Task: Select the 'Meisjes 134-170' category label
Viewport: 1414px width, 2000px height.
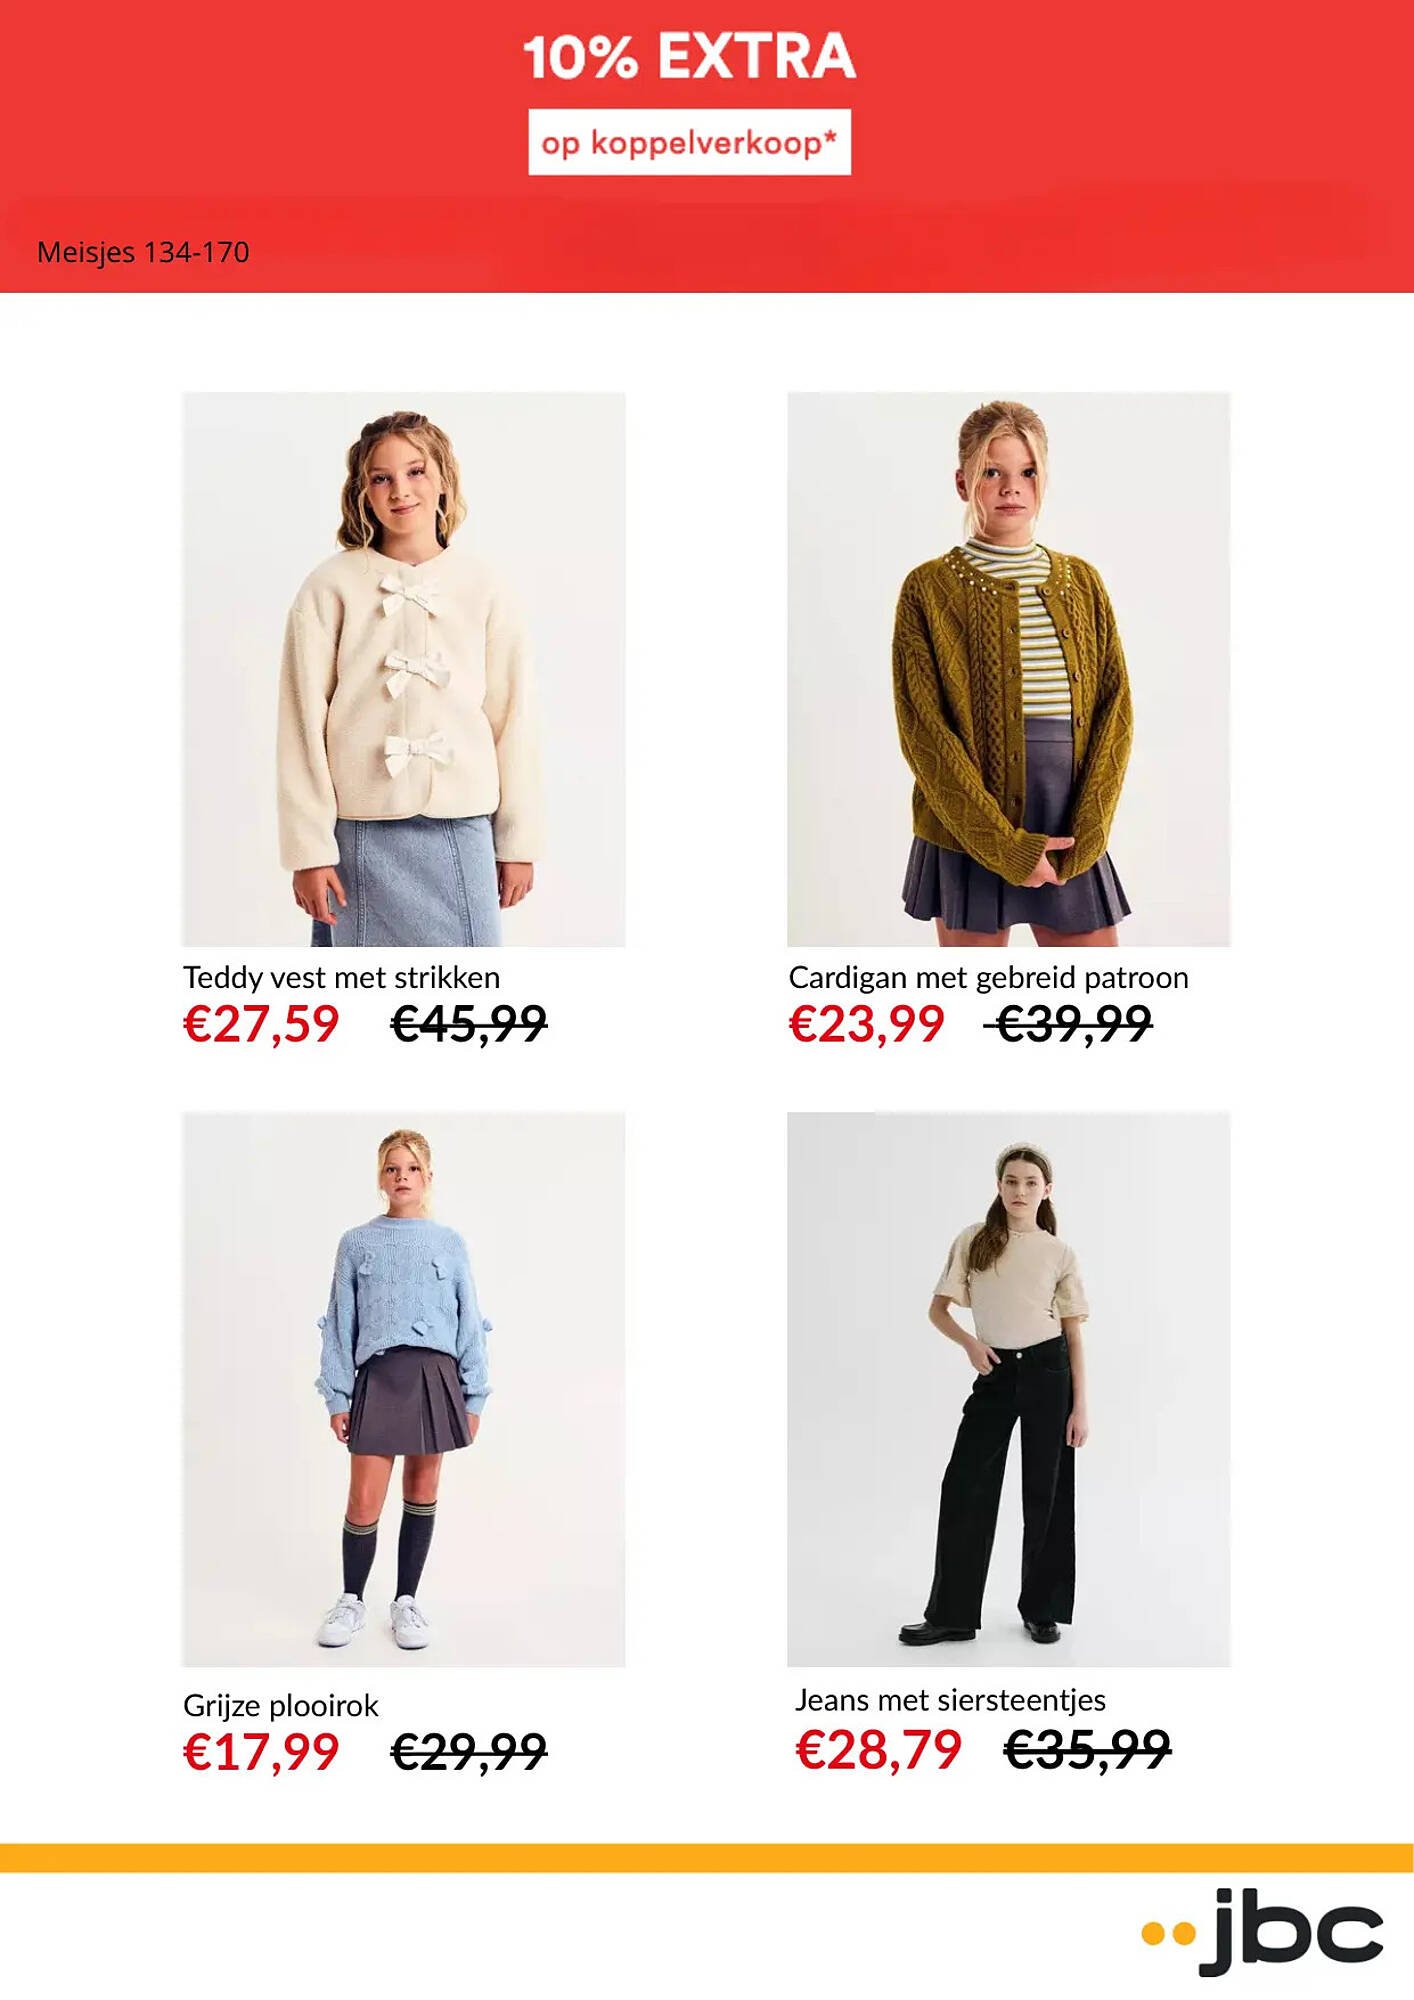Action: (143, 252)
